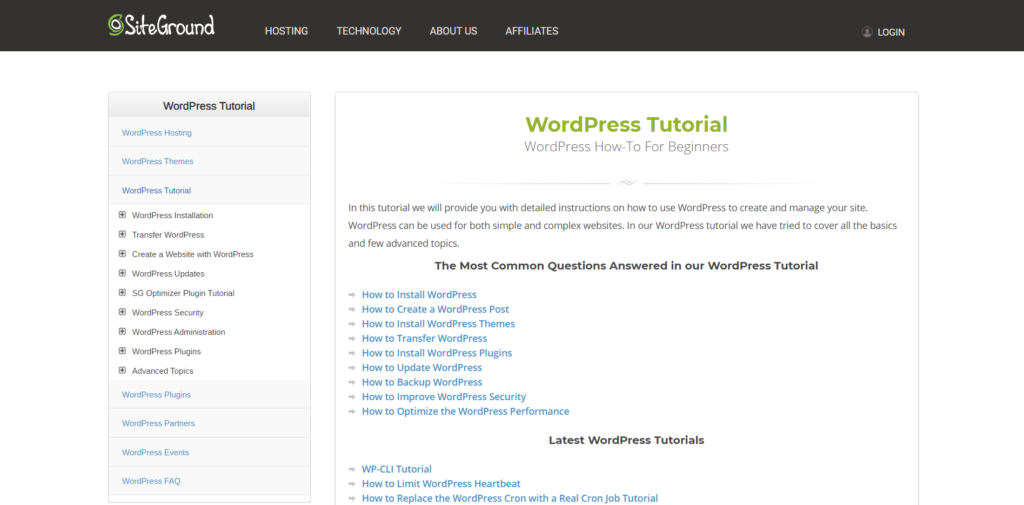The image size is (1024, 505).
Task: Open the ABOUT US menu
Action: click(453, 31)
